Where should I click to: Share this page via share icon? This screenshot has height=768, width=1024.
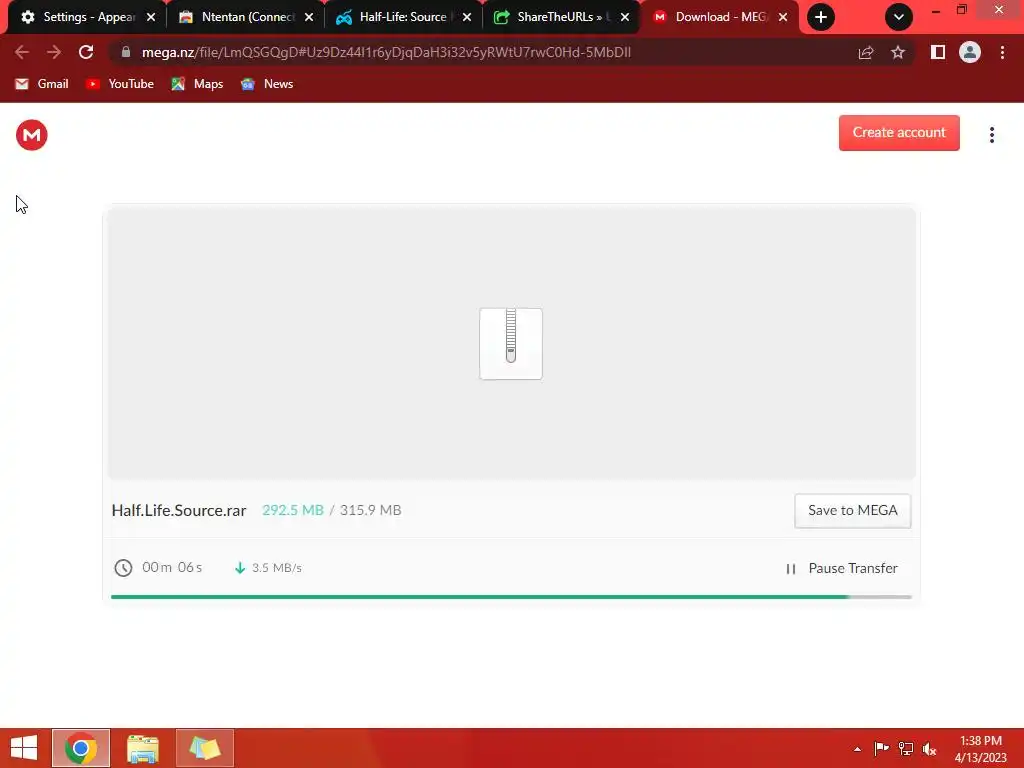(866, 52)
